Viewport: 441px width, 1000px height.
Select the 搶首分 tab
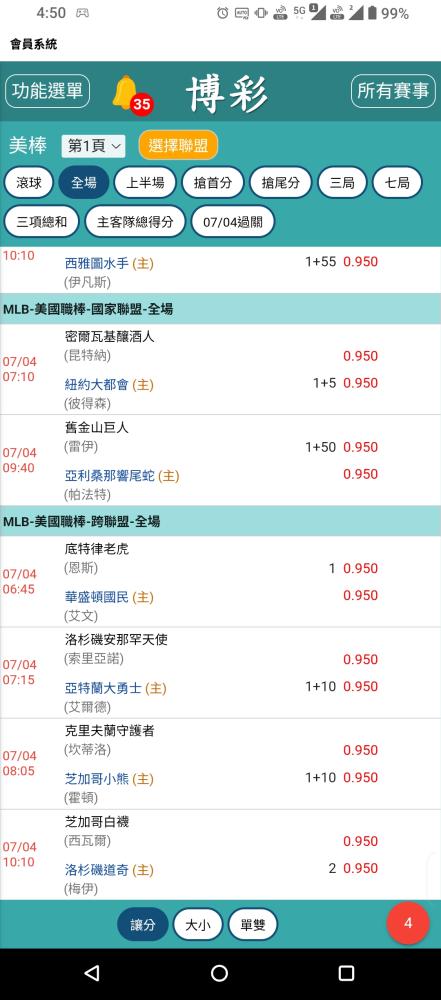pyautogui.click(x=213, y=183)
